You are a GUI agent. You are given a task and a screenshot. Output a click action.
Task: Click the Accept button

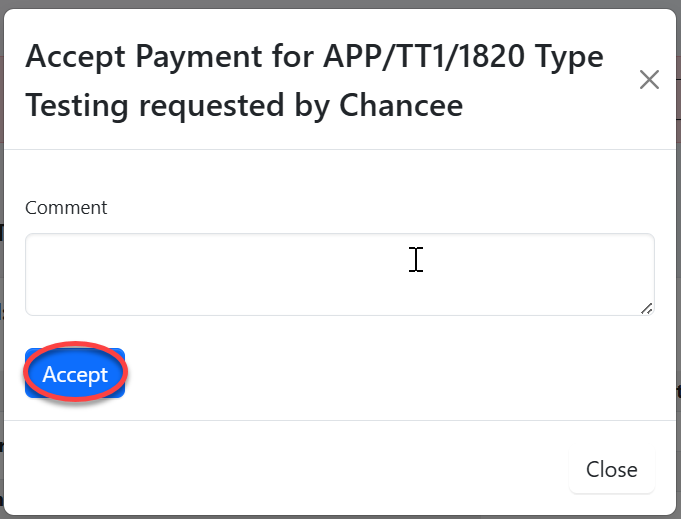(x=75, y=375)
